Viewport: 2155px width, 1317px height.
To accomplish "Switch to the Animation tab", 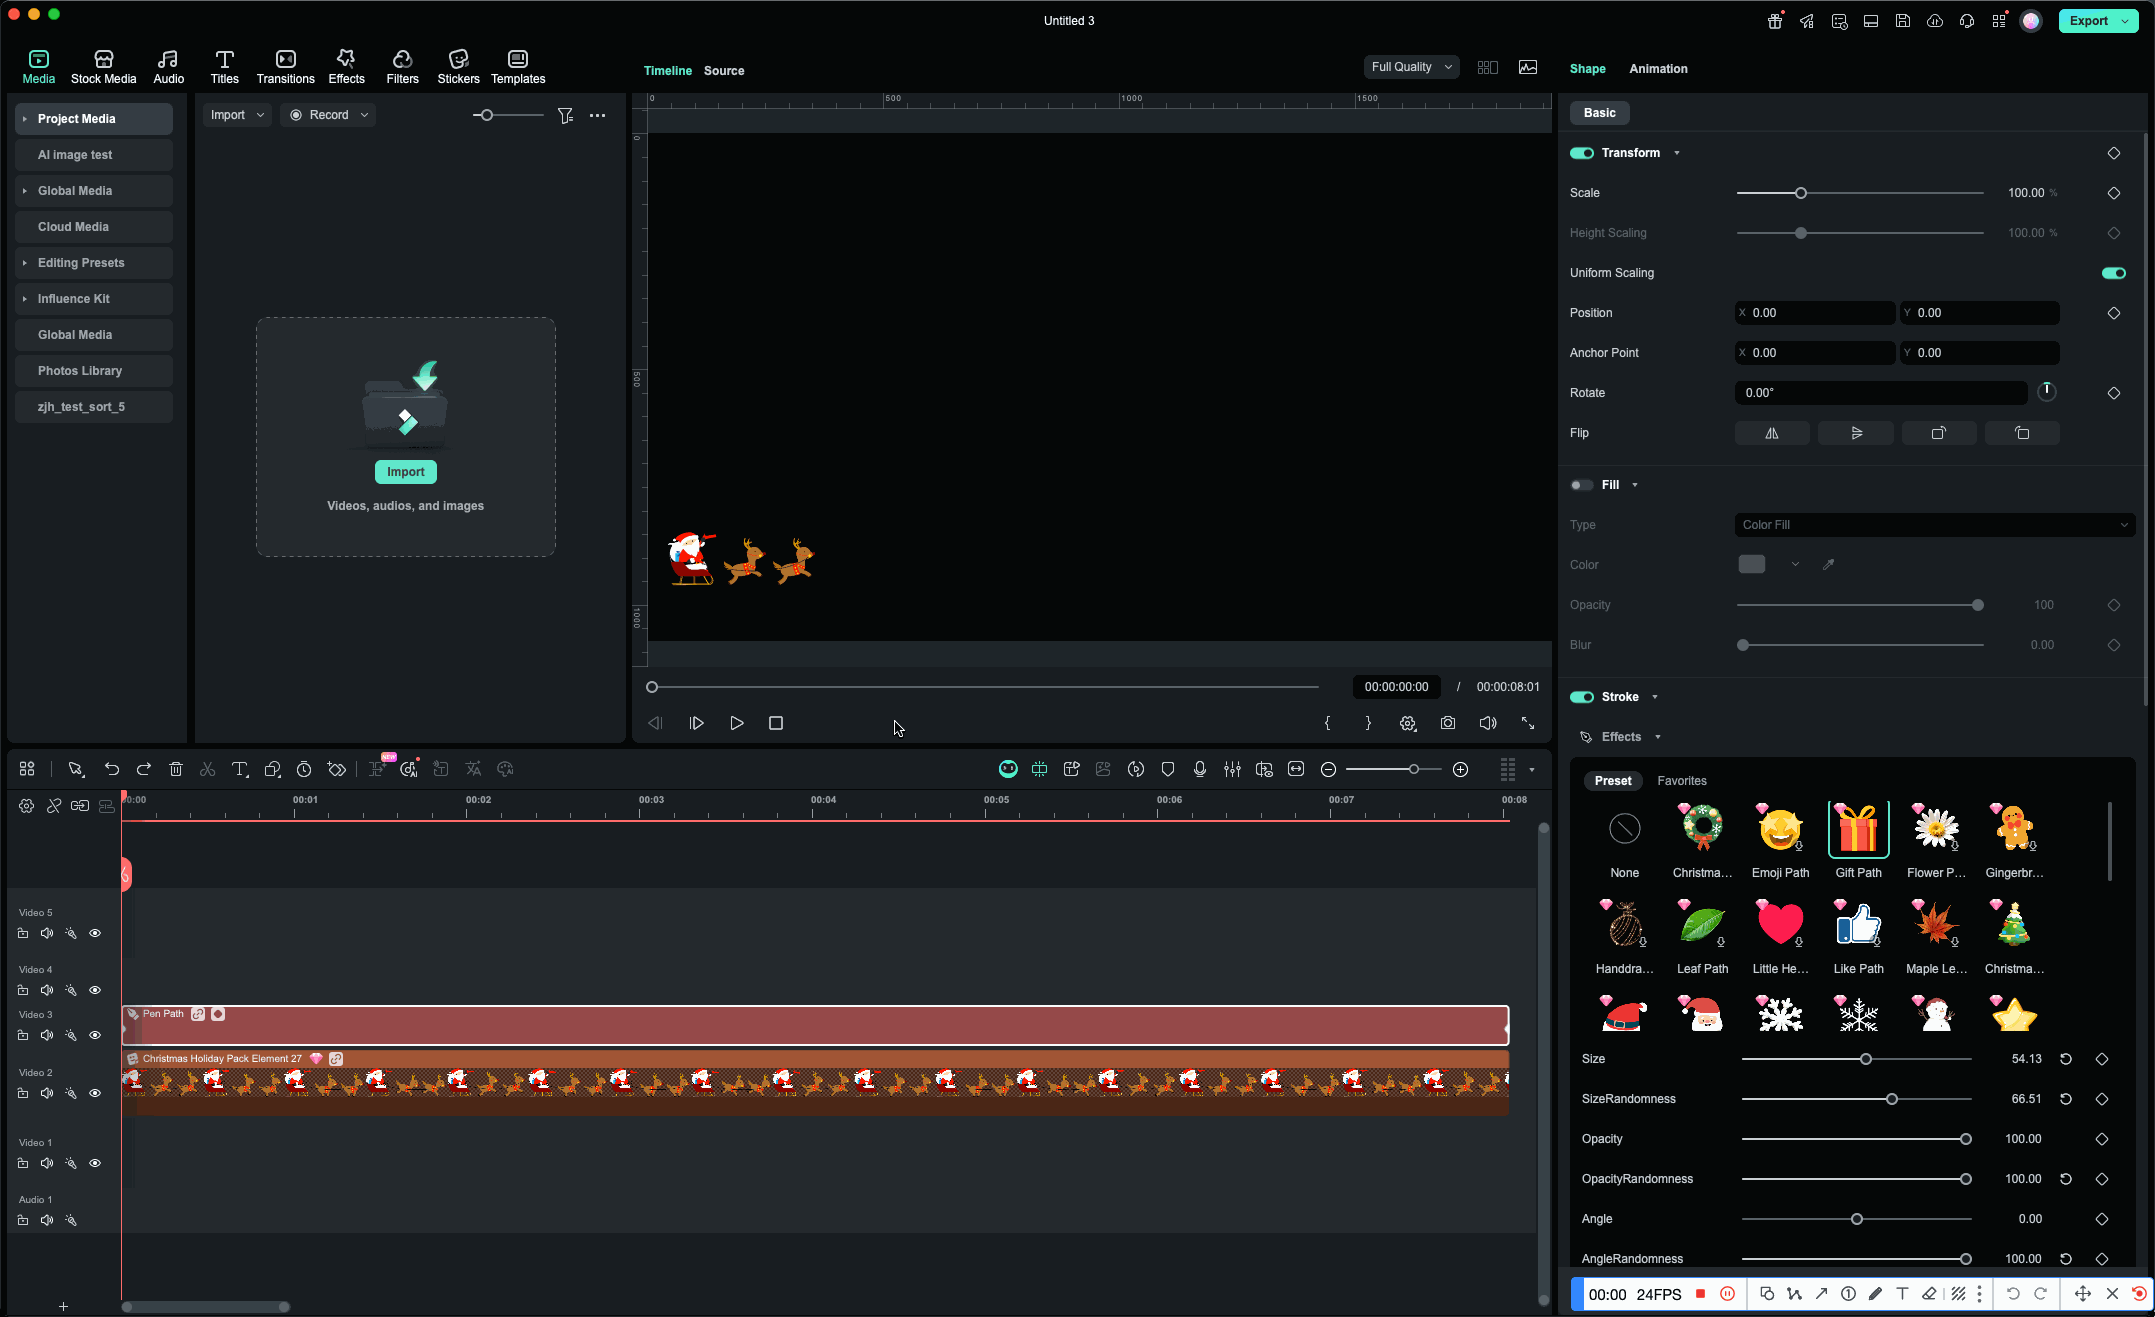I will [x=1658, y=69].
